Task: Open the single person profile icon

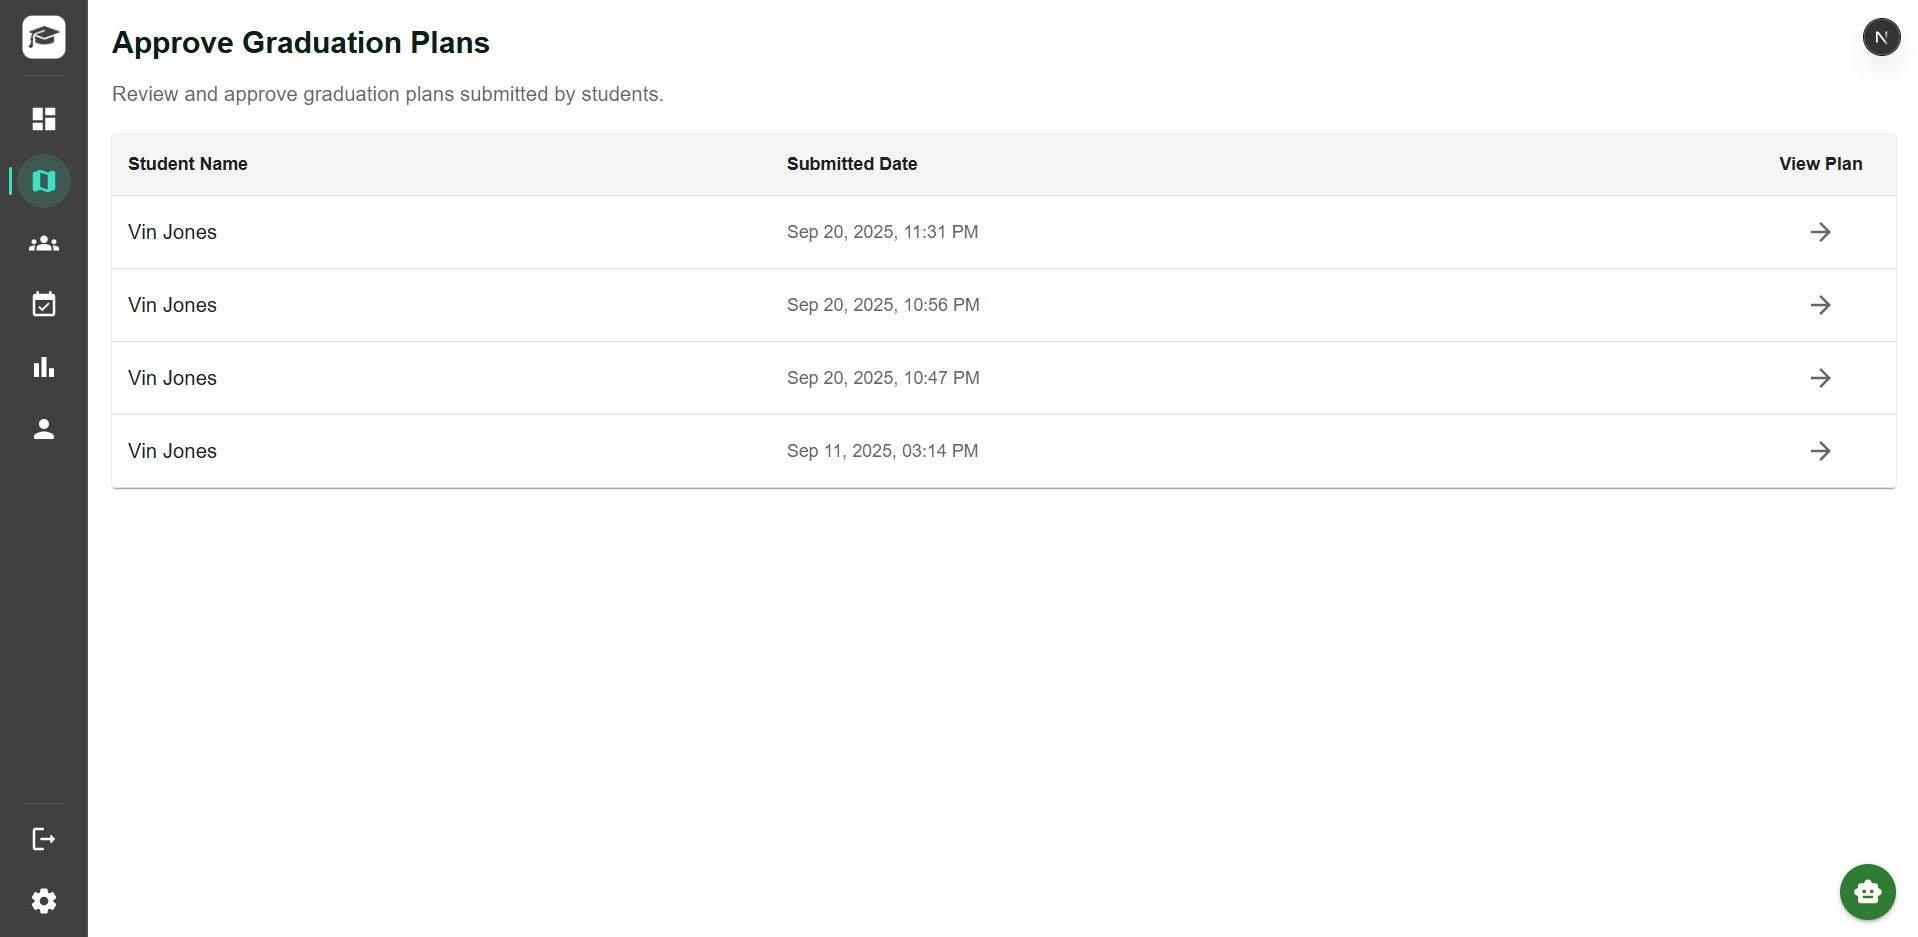Action: (x=44, y=429)
